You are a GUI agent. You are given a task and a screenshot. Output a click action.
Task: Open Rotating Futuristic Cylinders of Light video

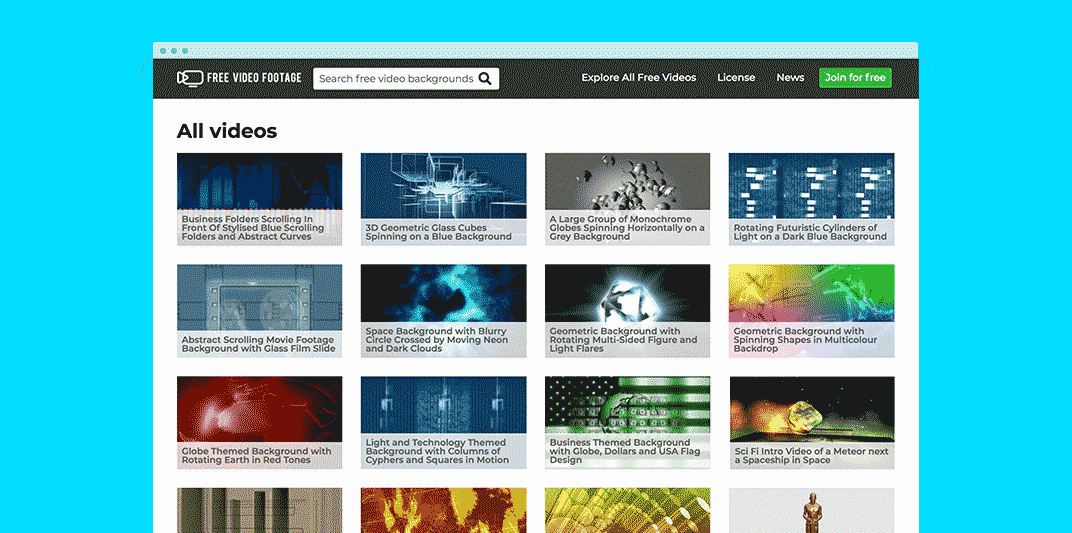pos(812,199)
